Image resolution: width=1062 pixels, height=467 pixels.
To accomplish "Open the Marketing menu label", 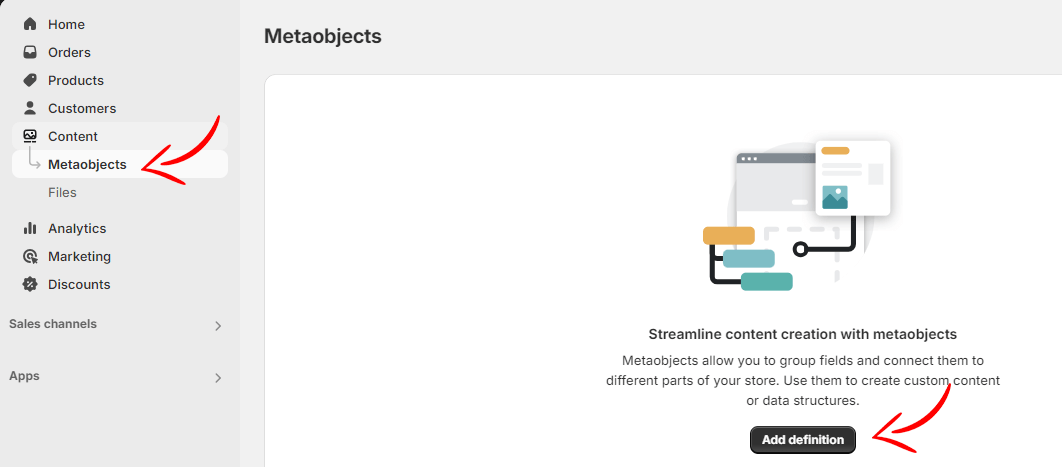I will (x=79, y=256).
